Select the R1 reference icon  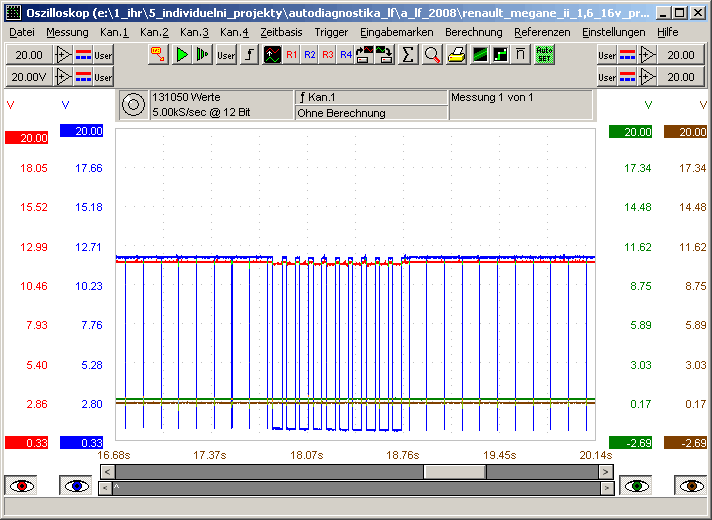pos(292,55)
